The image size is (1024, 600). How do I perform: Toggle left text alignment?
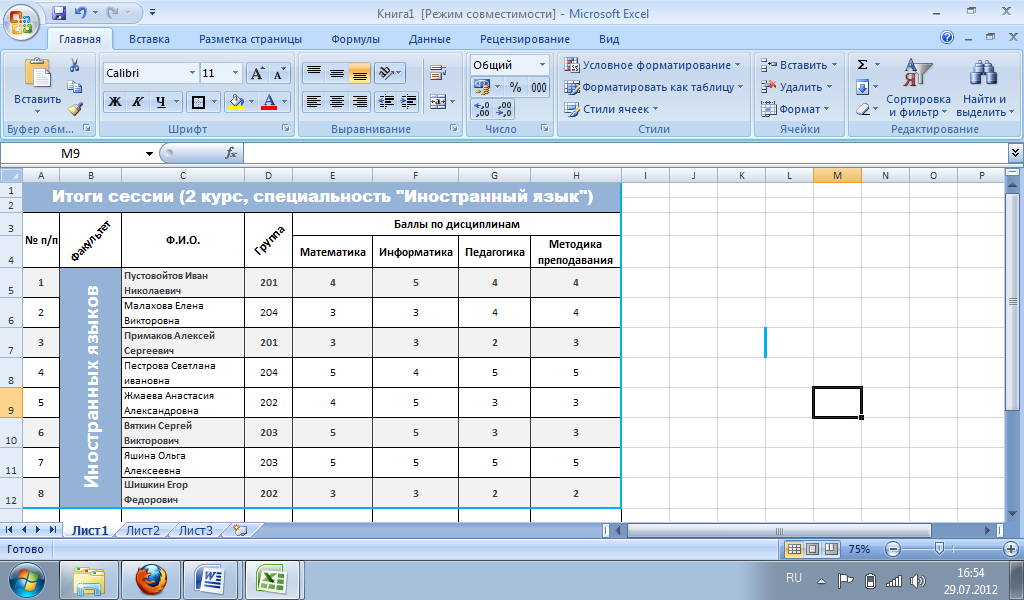click(x=314, y=101)
